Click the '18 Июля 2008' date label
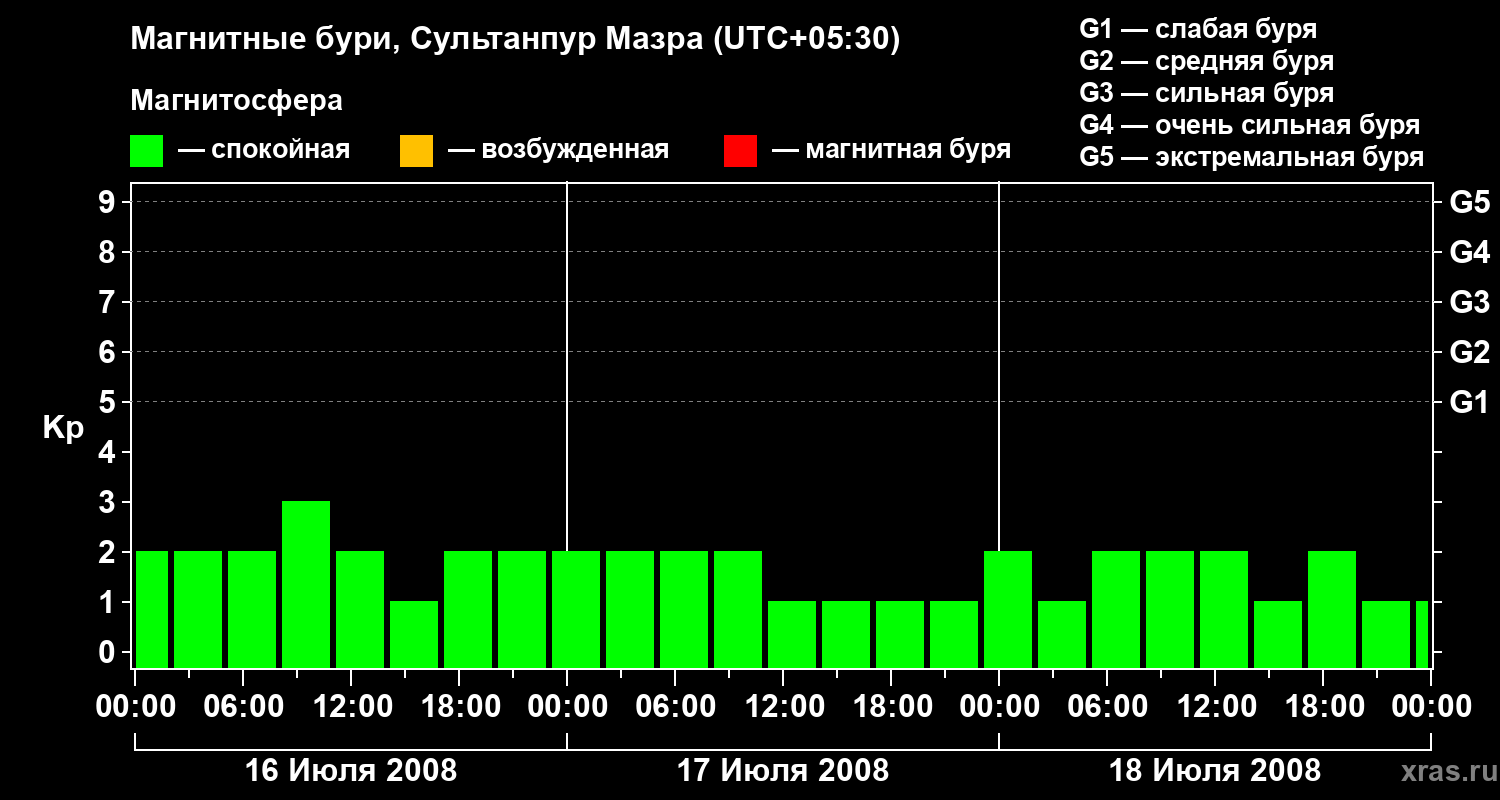Screen dimensions: 1500x800 pos(1215,771)
